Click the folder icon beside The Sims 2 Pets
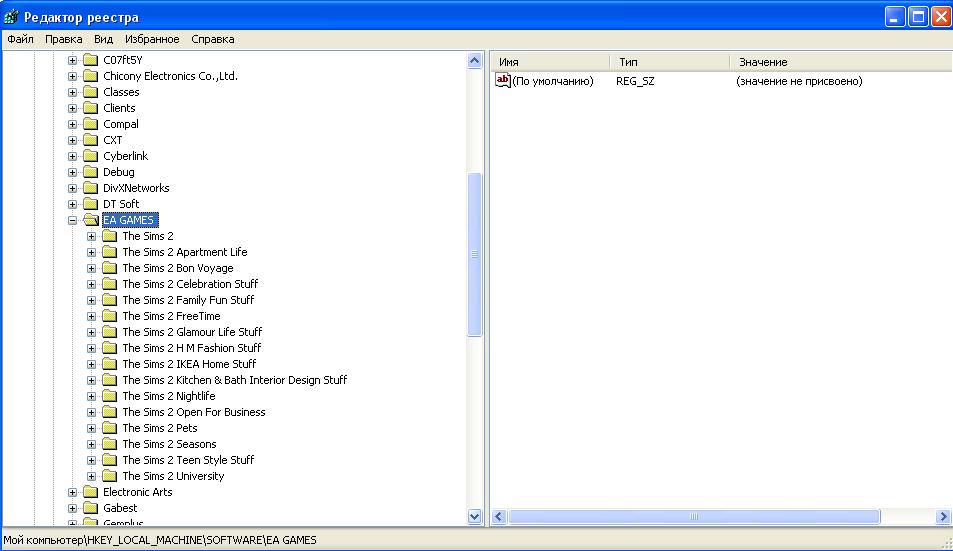Viewport: 953px width, 551px height. pos(109,428)
